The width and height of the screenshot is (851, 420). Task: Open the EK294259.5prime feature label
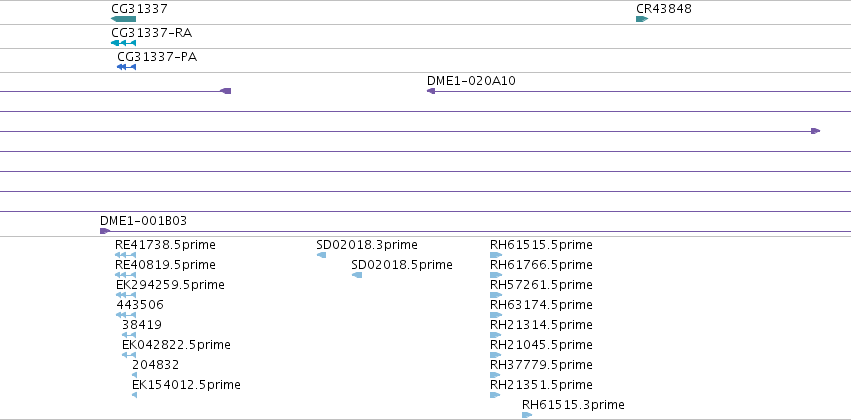click(x=170, y=285)
